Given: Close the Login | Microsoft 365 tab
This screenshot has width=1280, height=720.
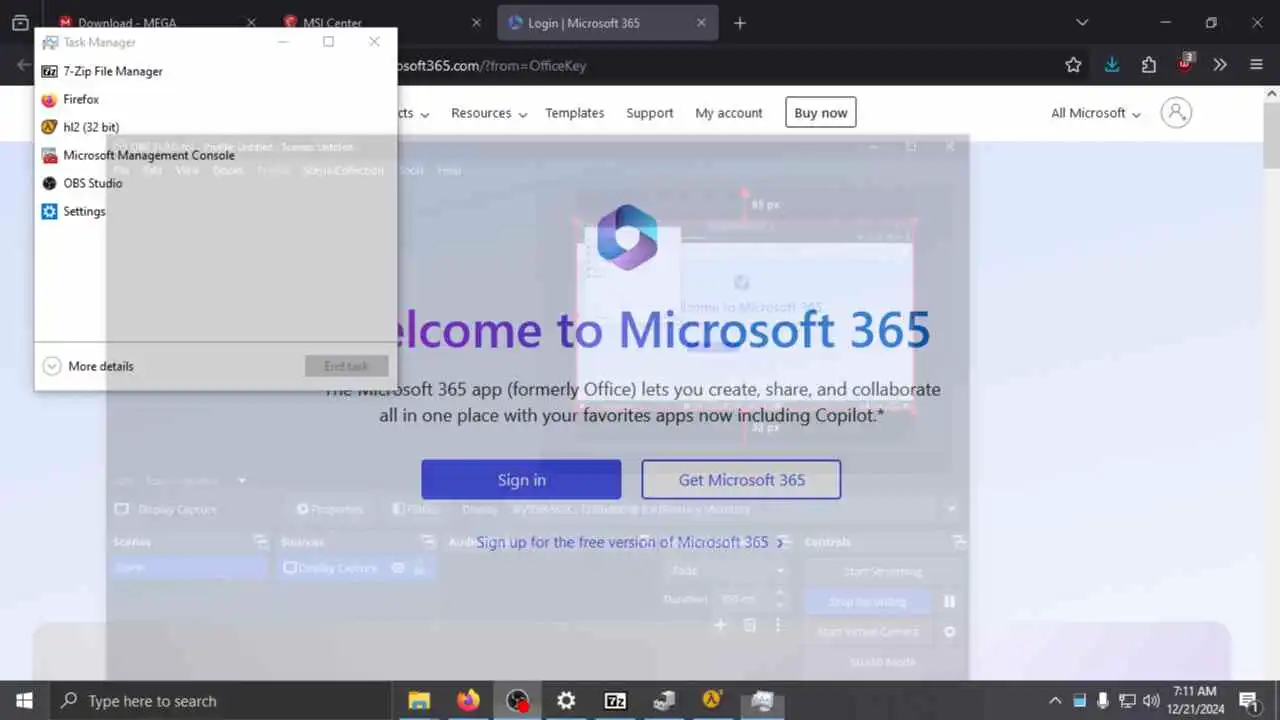Looking at the screenshot, I should tap(701, 23).
